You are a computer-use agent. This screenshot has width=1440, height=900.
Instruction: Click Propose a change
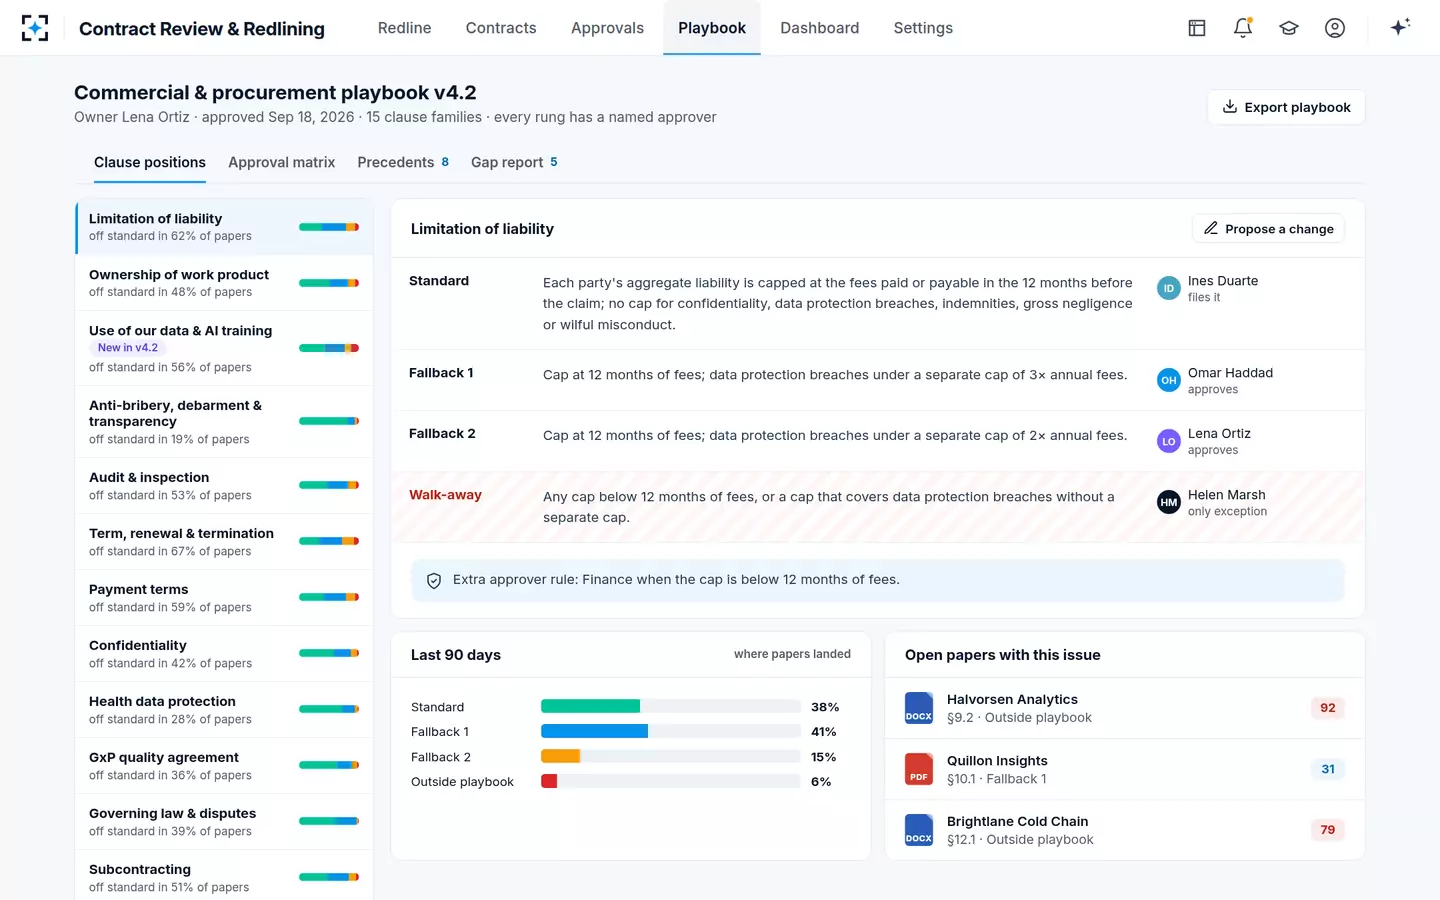click(1268, 229)
